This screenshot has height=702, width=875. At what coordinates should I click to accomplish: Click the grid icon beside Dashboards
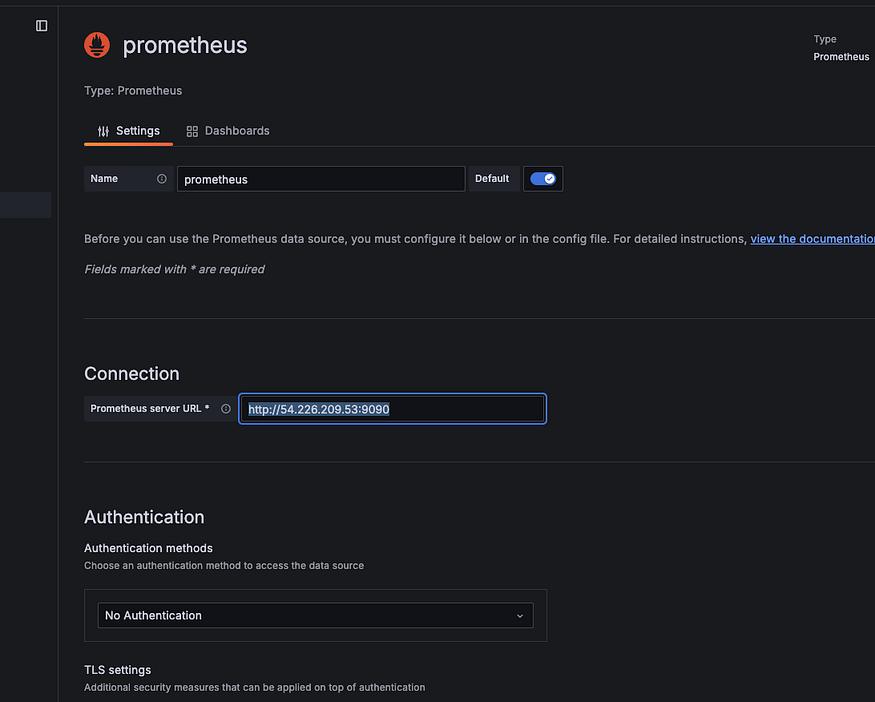[192, 131]
